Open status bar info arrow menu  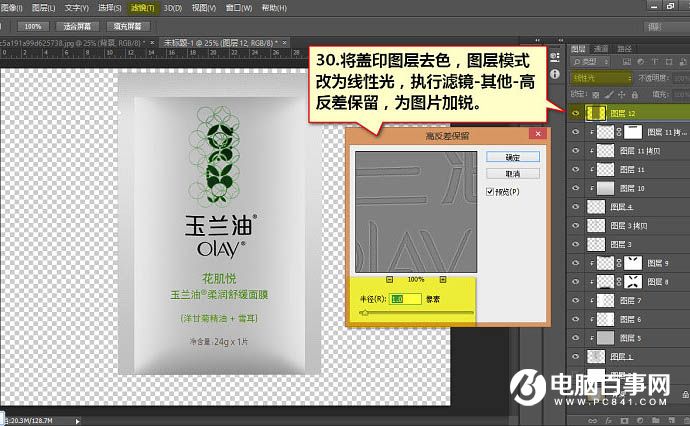[x=77, y=421]
